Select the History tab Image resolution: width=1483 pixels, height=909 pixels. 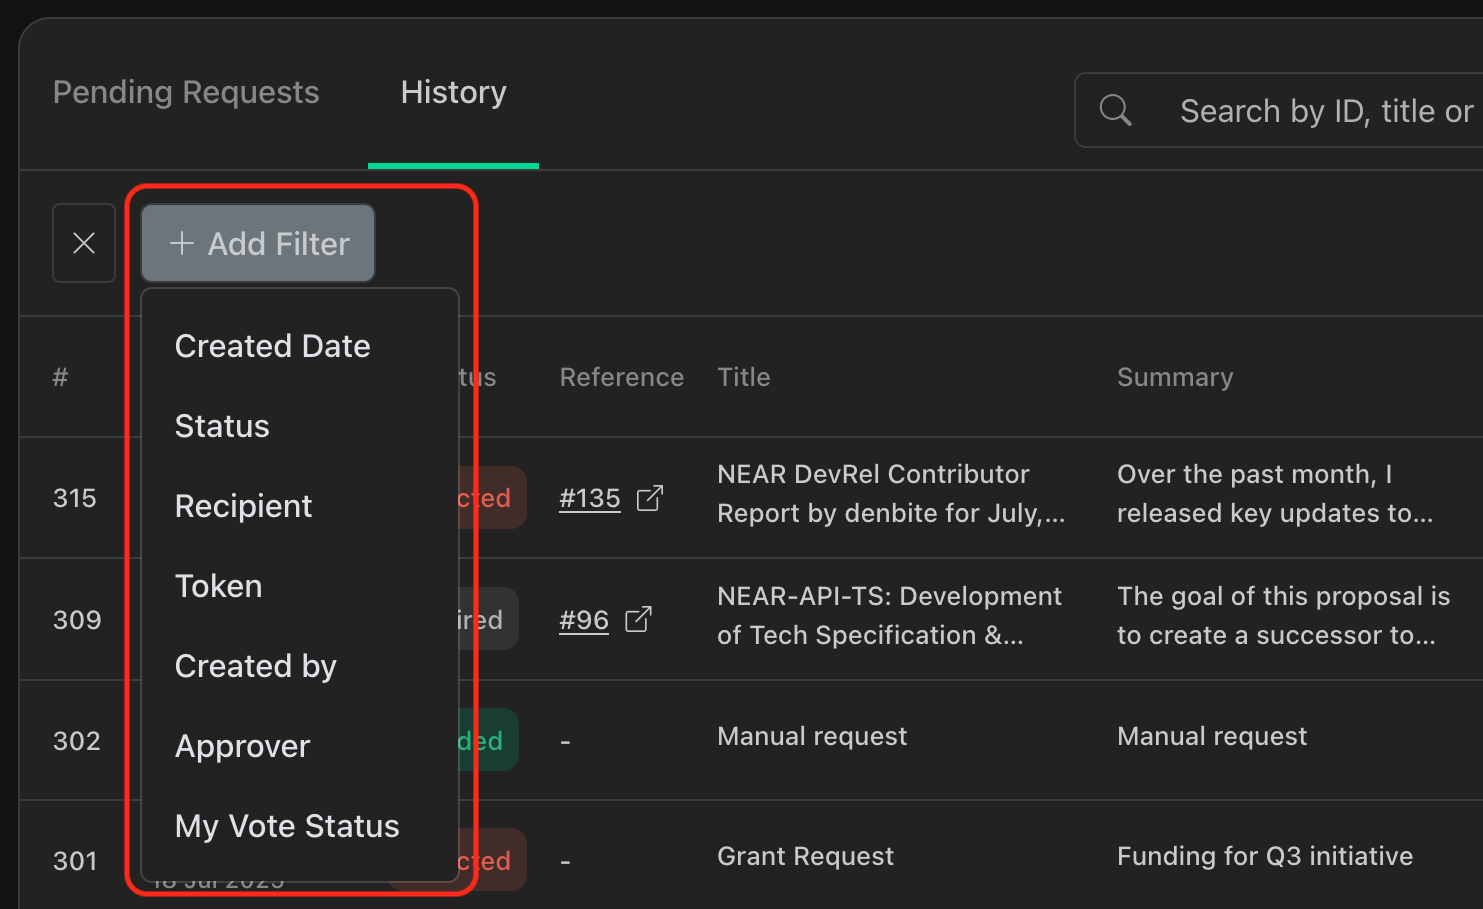click(452, 92)
